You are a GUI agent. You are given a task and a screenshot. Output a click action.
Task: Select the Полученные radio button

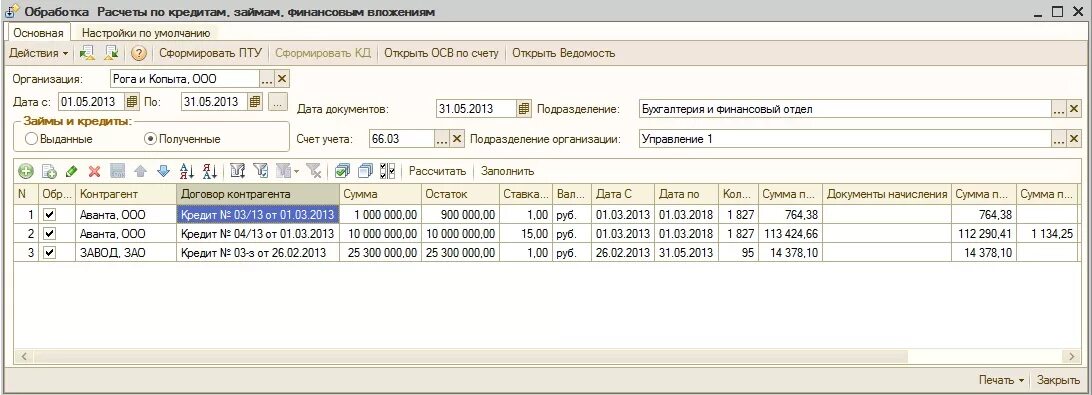[x=150, y=139]
